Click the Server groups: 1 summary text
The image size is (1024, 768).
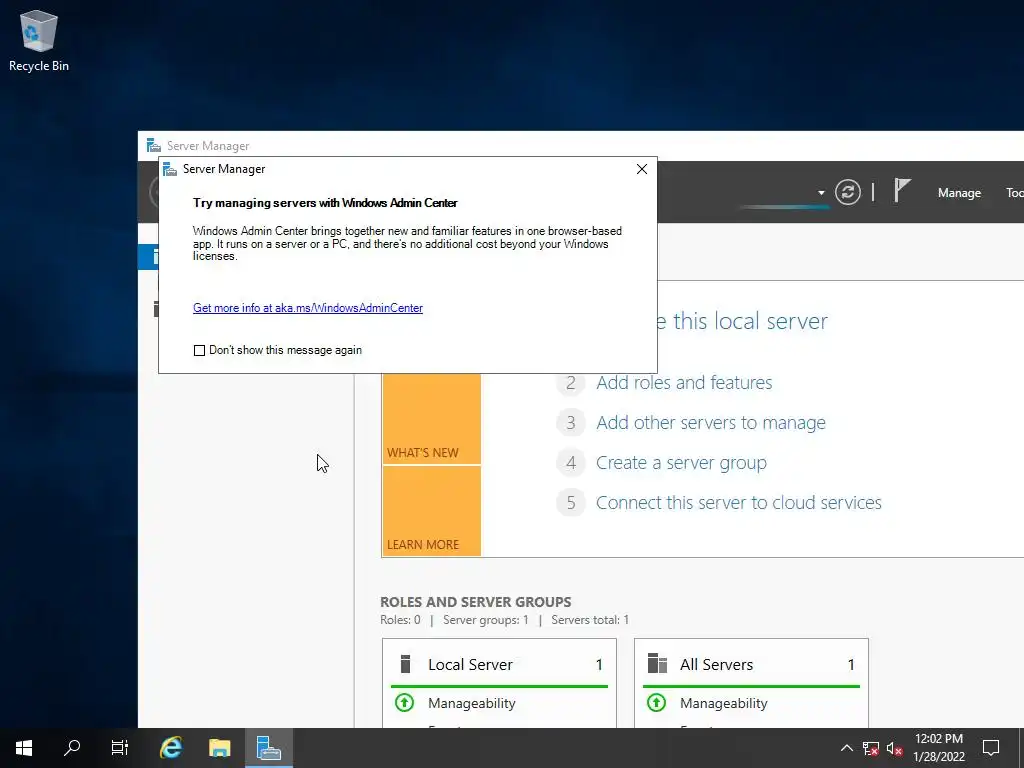coord(486,620)
